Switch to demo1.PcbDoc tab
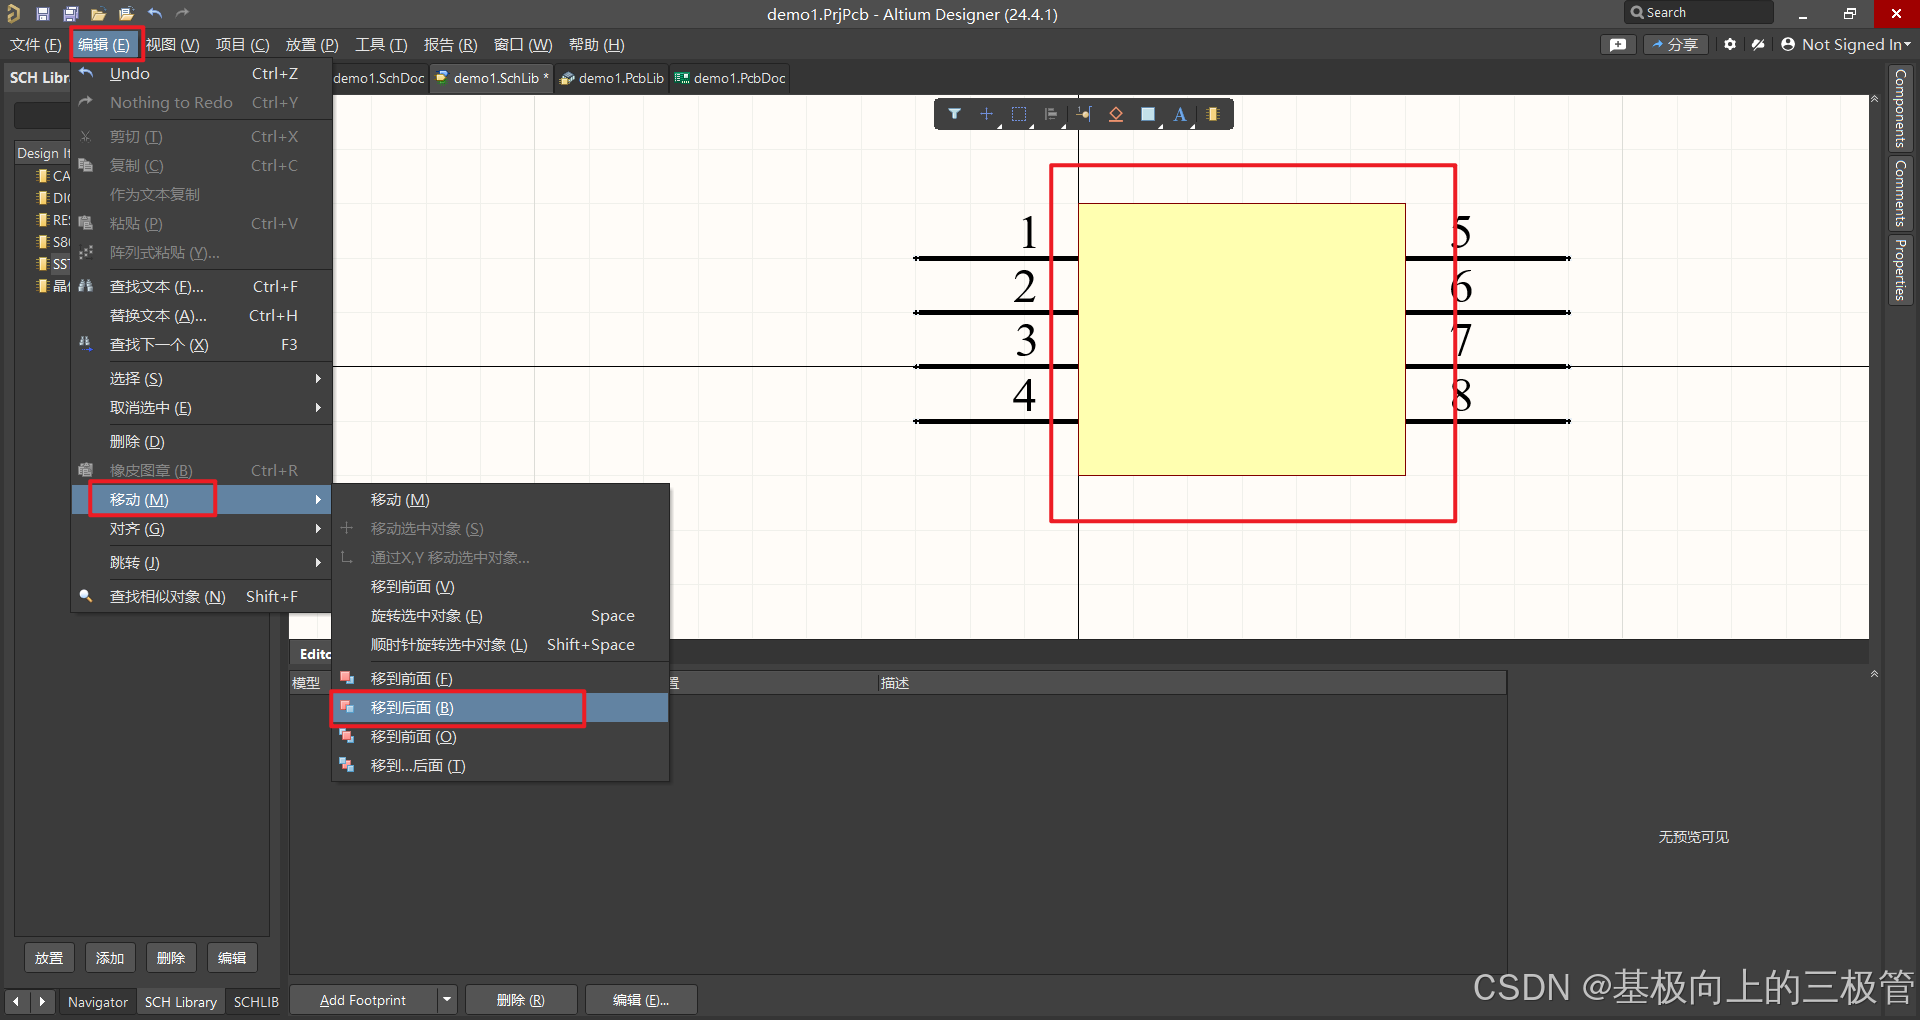1920x1020 pixels. pyautogui.click(x=730, y=78)
